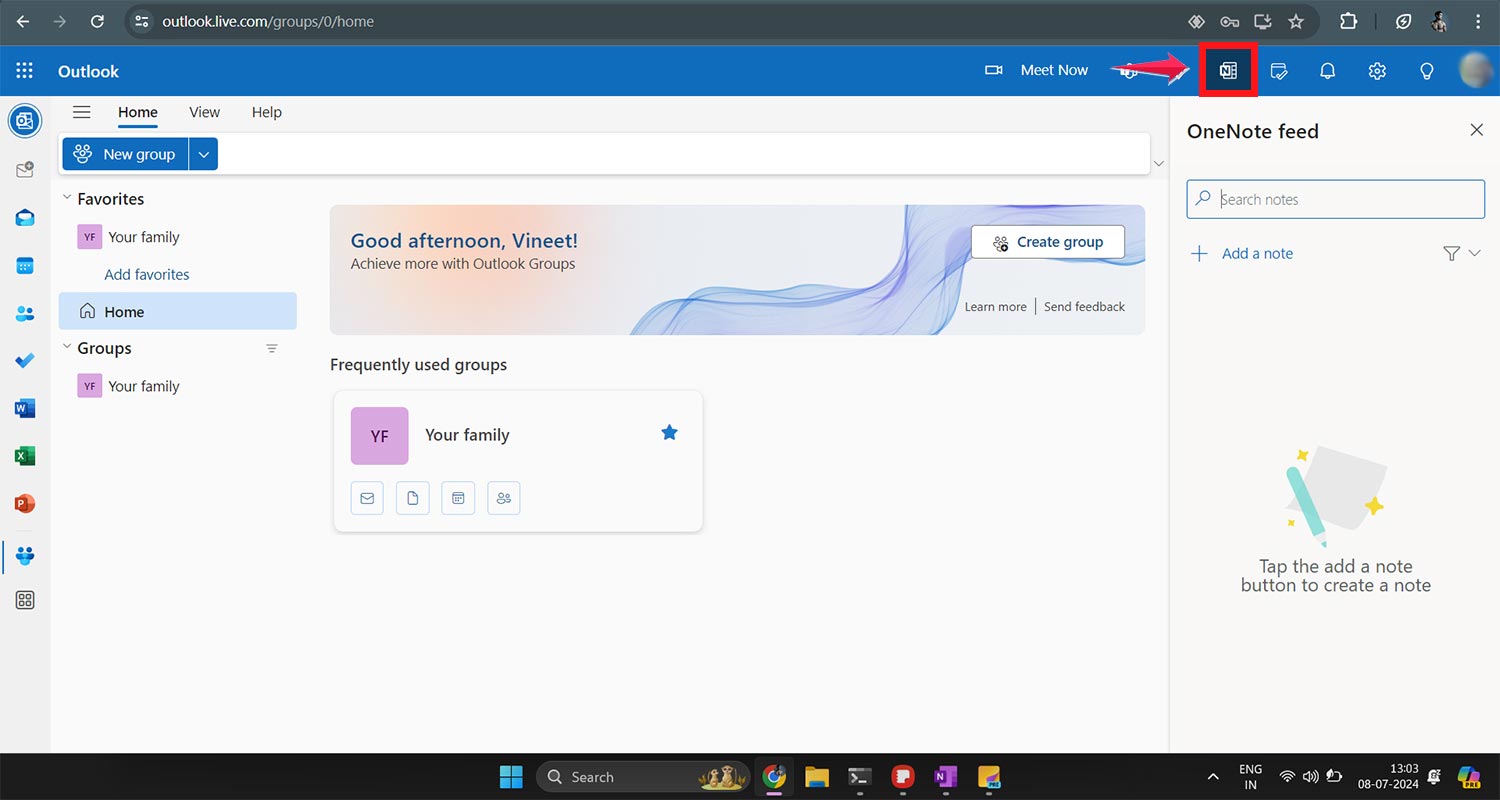The image size is (1500, 800).
Task: Open the OneNote feed icon in the header
Action: pyautogui.click(x=1228, y=70)
